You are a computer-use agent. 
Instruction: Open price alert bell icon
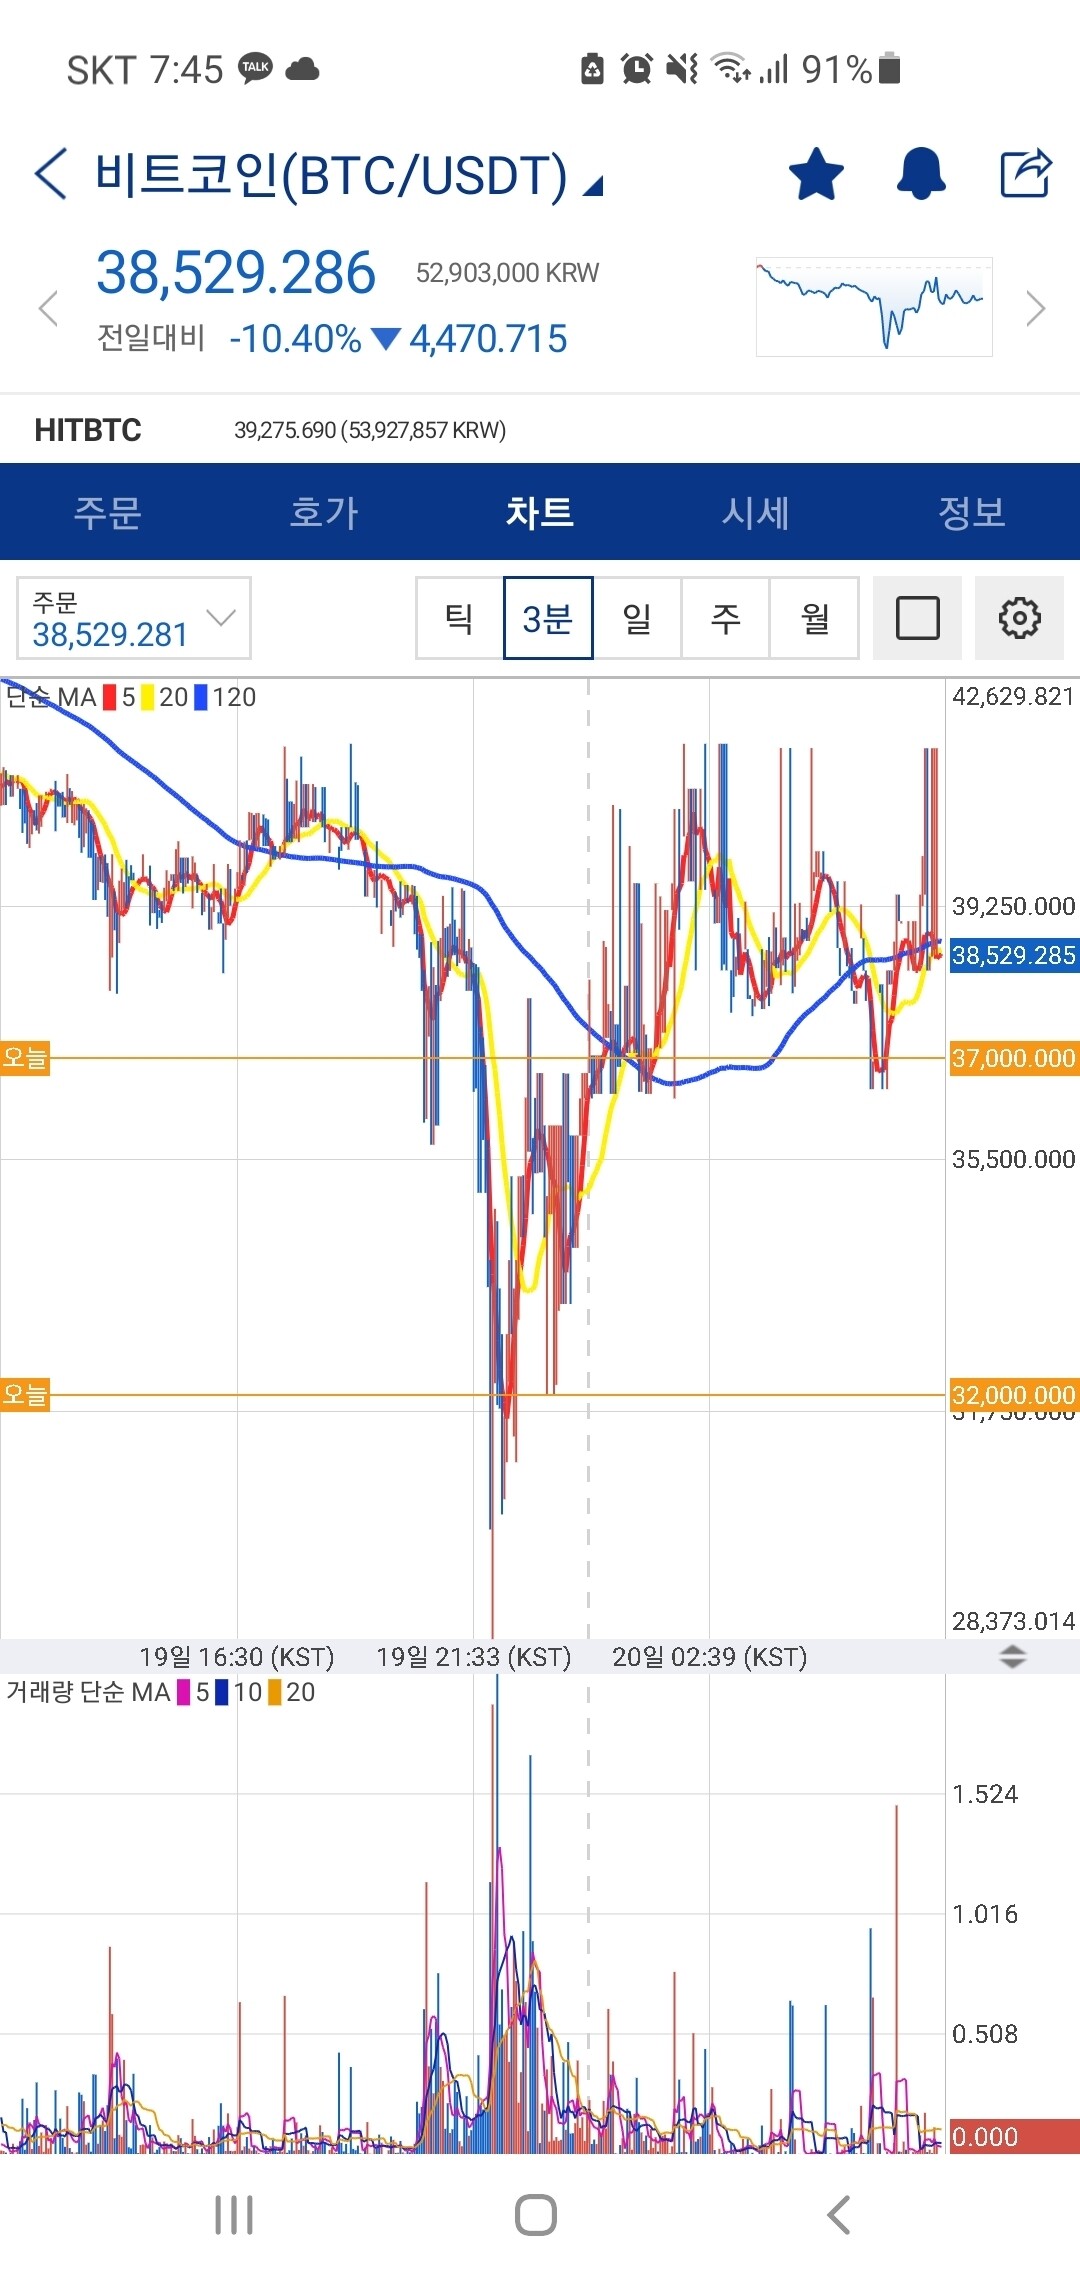[x=920, y=174]
